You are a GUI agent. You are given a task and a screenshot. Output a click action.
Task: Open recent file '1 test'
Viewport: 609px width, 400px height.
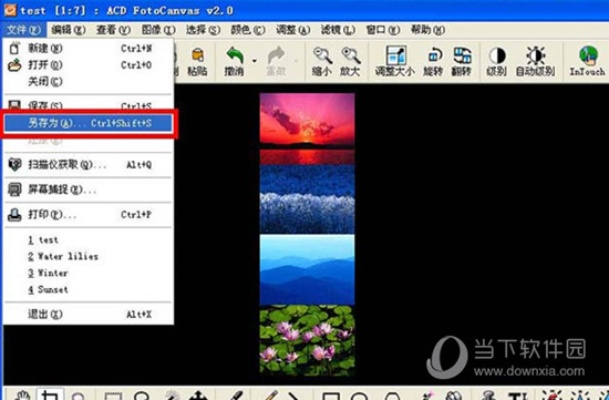[88, 240]
